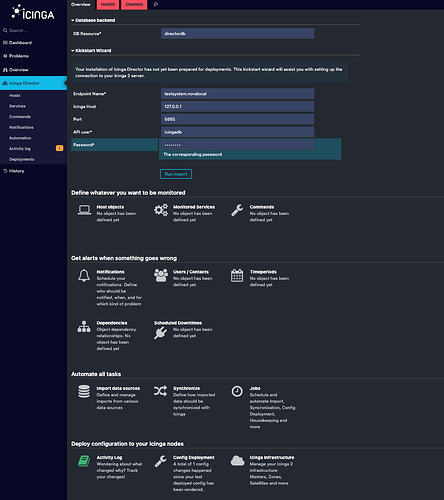Click the Synchronize shuffle icon

tap(160, 391)
